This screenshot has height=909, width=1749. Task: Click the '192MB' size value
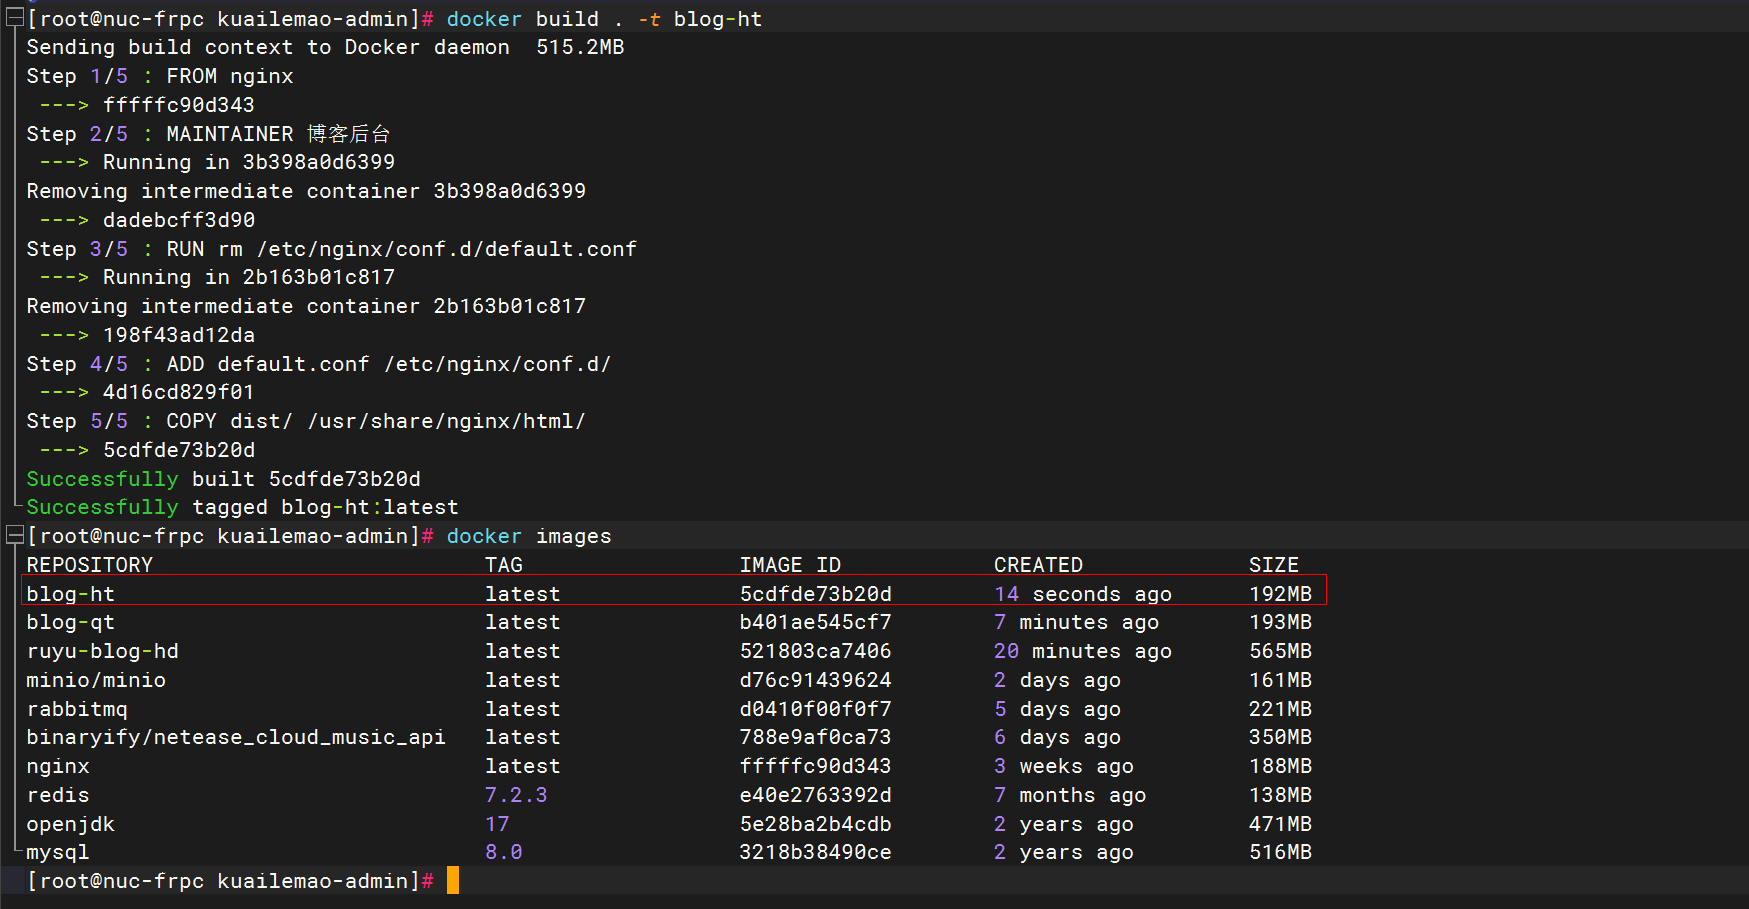coord(1280,594)
